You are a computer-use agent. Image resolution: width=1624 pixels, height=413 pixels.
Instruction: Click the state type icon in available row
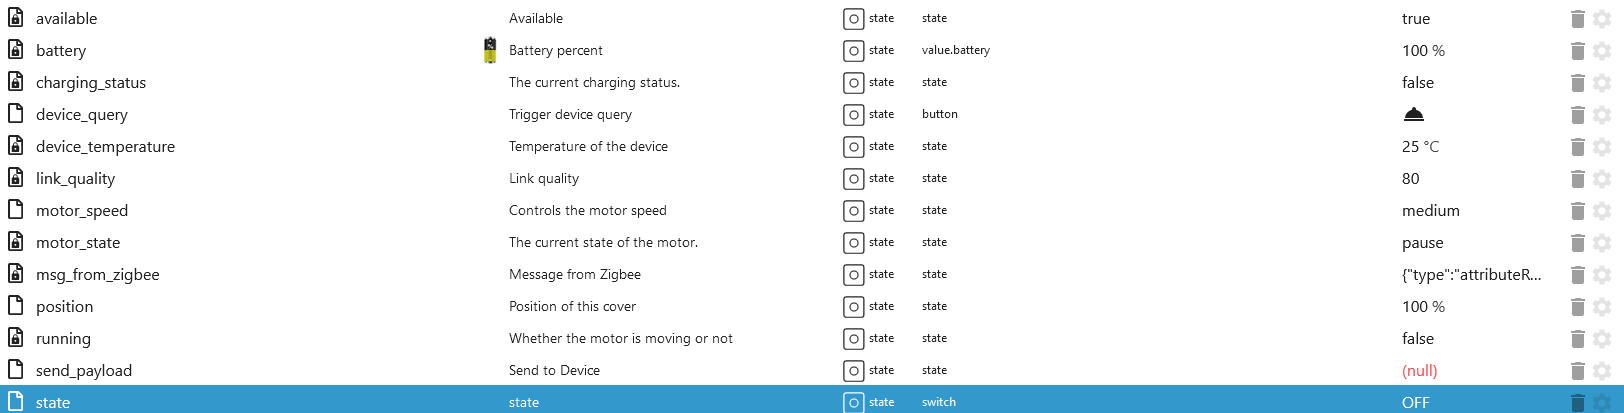coord(853,19)
